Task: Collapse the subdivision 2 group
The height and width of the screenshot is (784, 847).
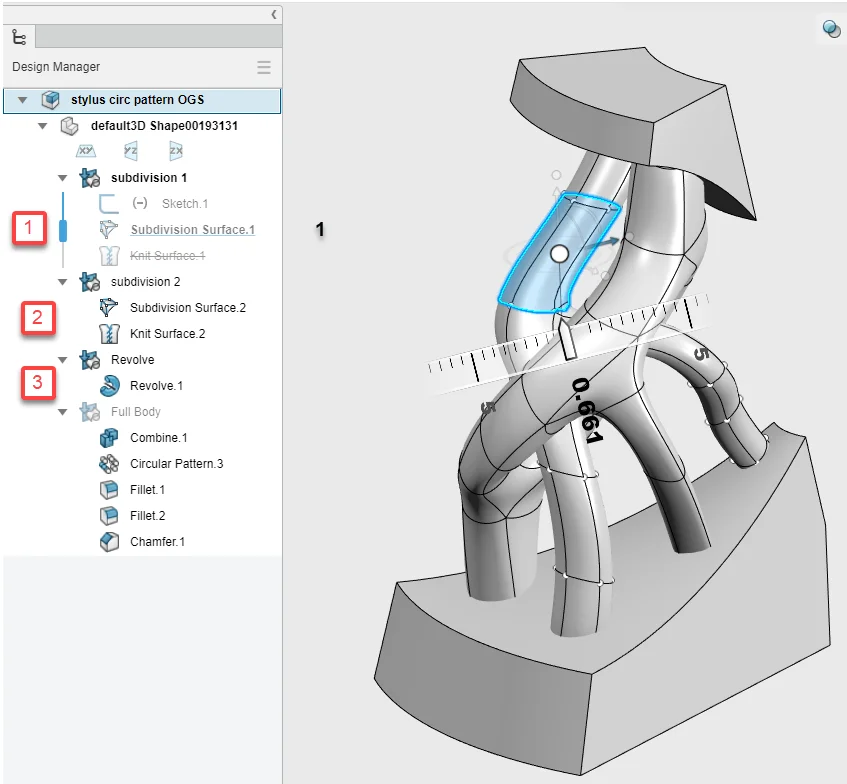Action: (63, 282)
